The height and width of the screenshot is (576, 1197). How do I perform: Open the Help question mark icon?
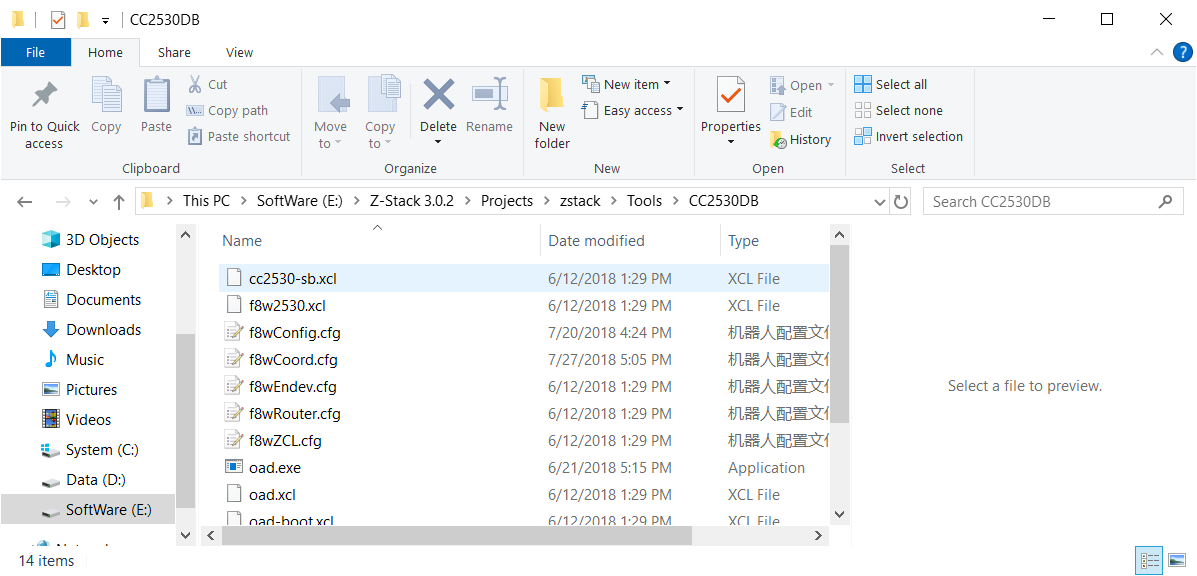(1182, 53)
